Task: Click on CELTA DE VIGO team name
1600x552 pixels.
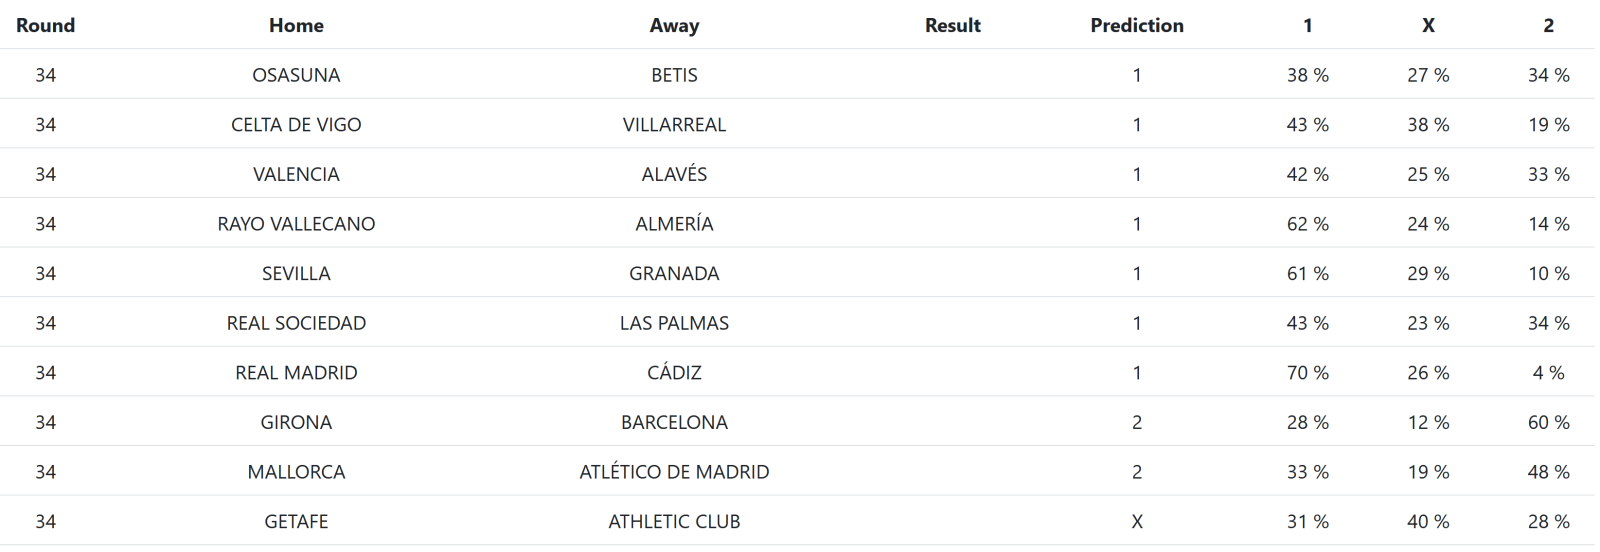Action: tap(296, 125)
